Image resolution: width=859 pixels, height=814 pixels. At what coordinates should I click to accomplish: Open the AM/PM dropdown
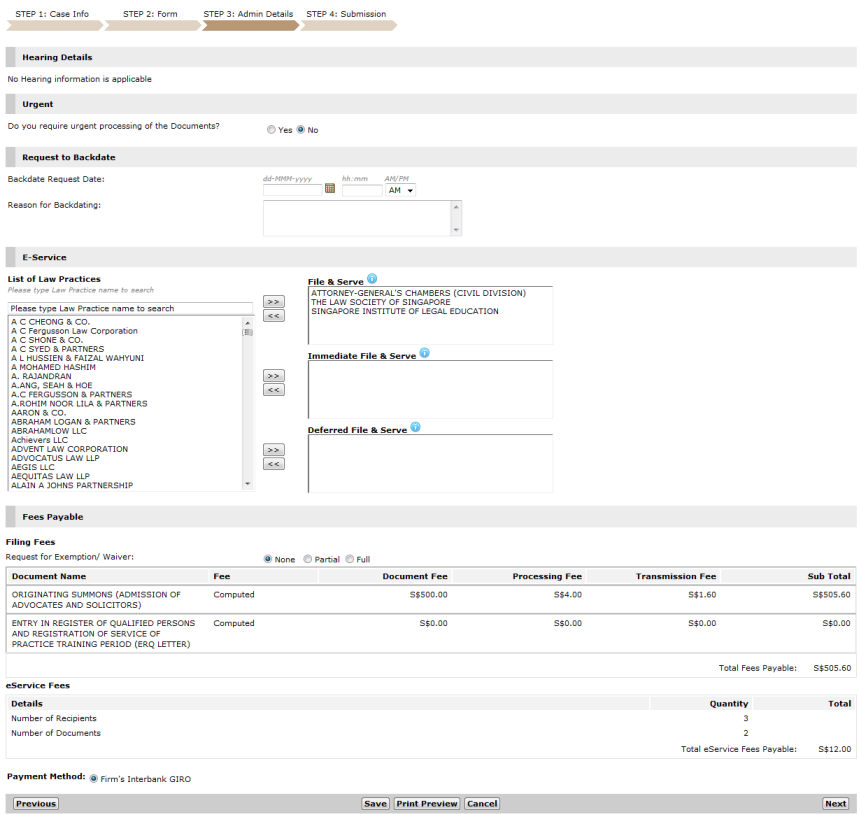tap(400, 190)
